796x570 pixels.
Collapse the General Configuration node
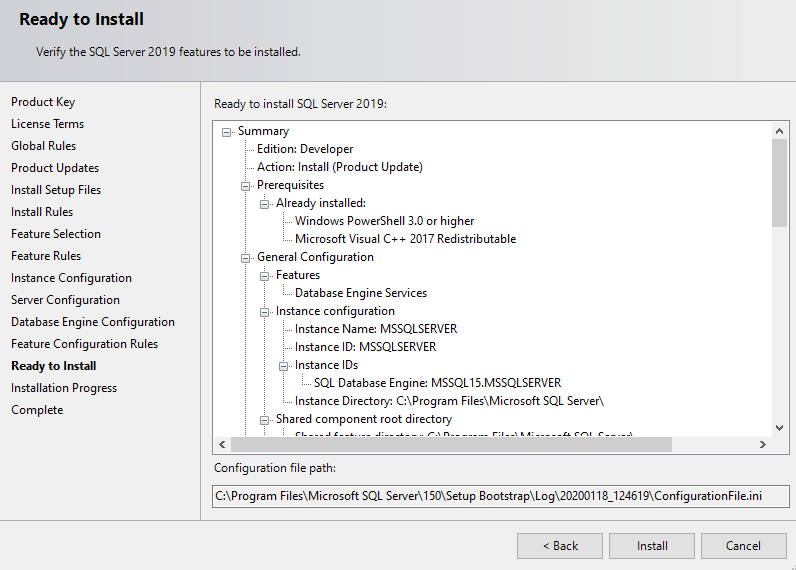click(x=247, y=258)
